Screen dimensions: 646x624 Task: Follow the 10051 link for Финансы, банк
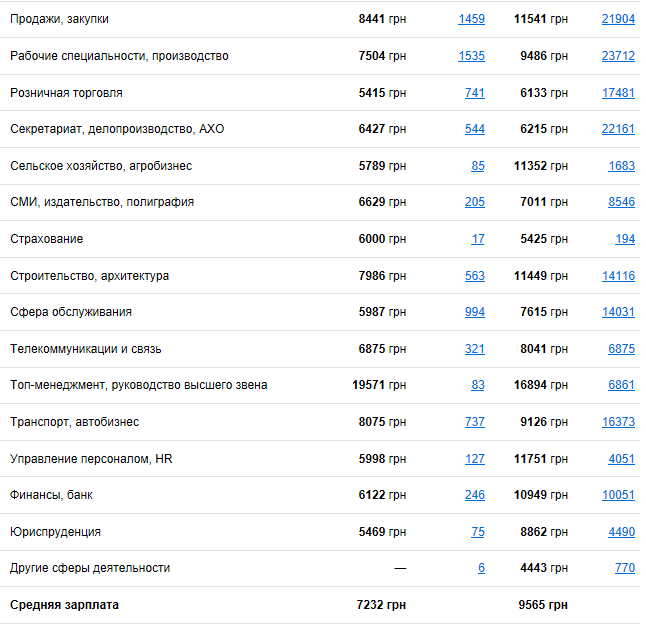point(618,495)
